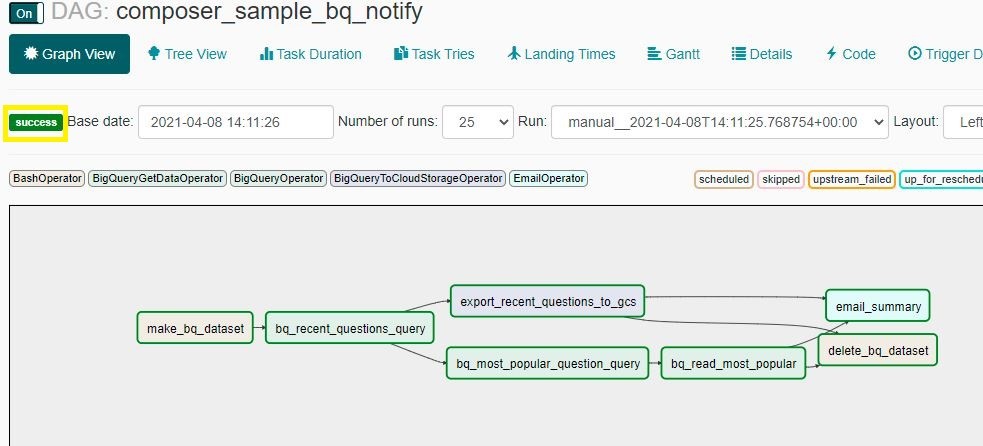Open the DAG Details page
983x446 pixels.
click(762, 54)
